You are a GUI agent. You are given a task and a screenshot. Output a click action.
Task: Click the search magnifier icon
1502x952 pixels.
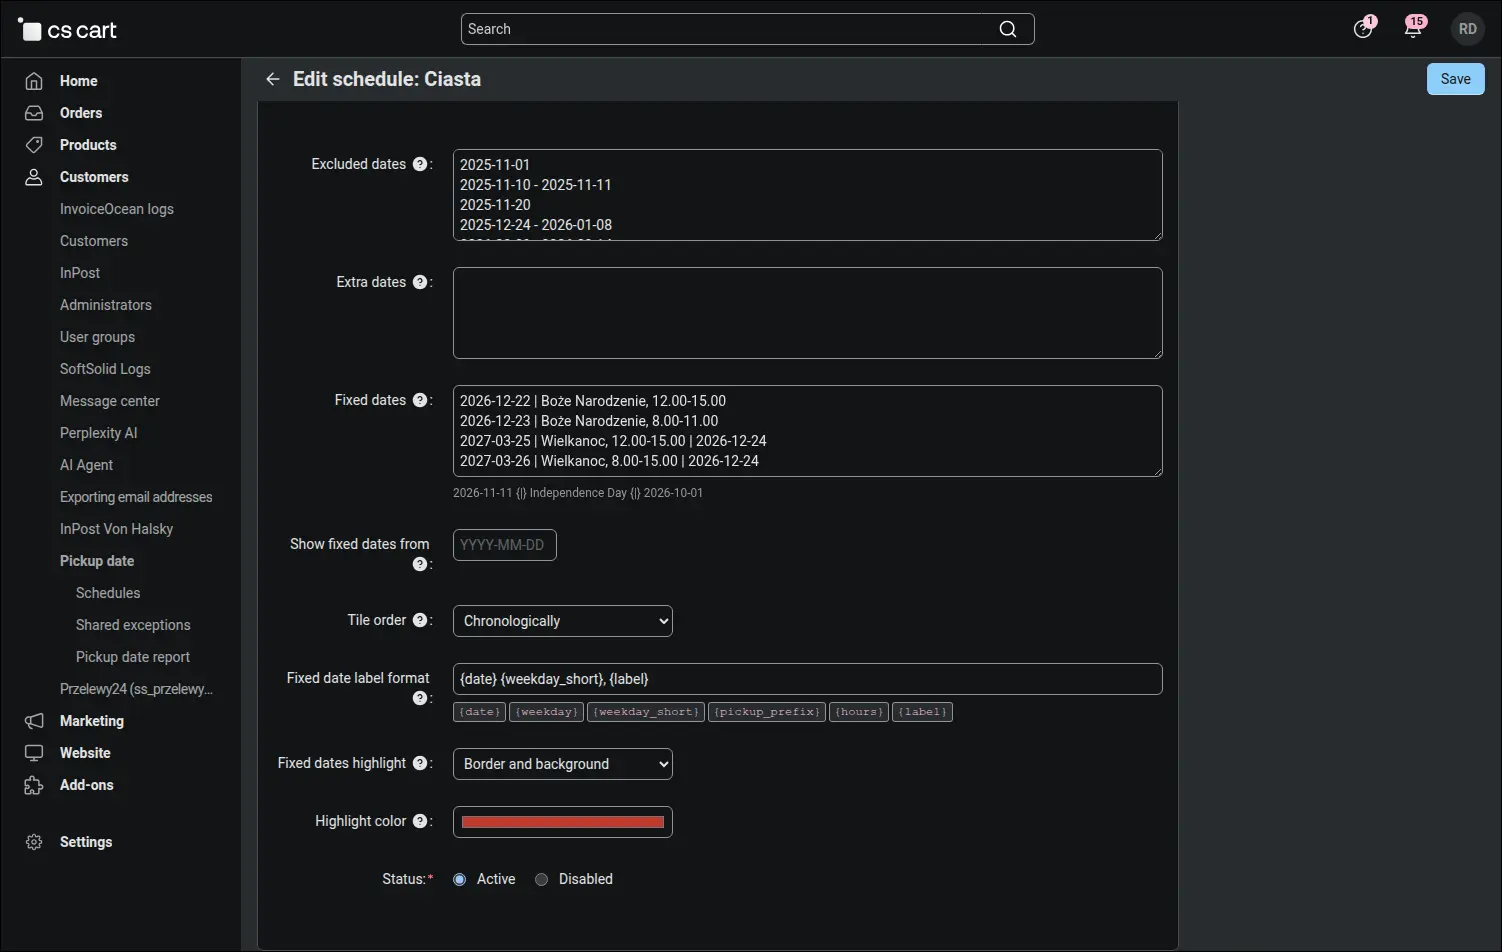1008,29
